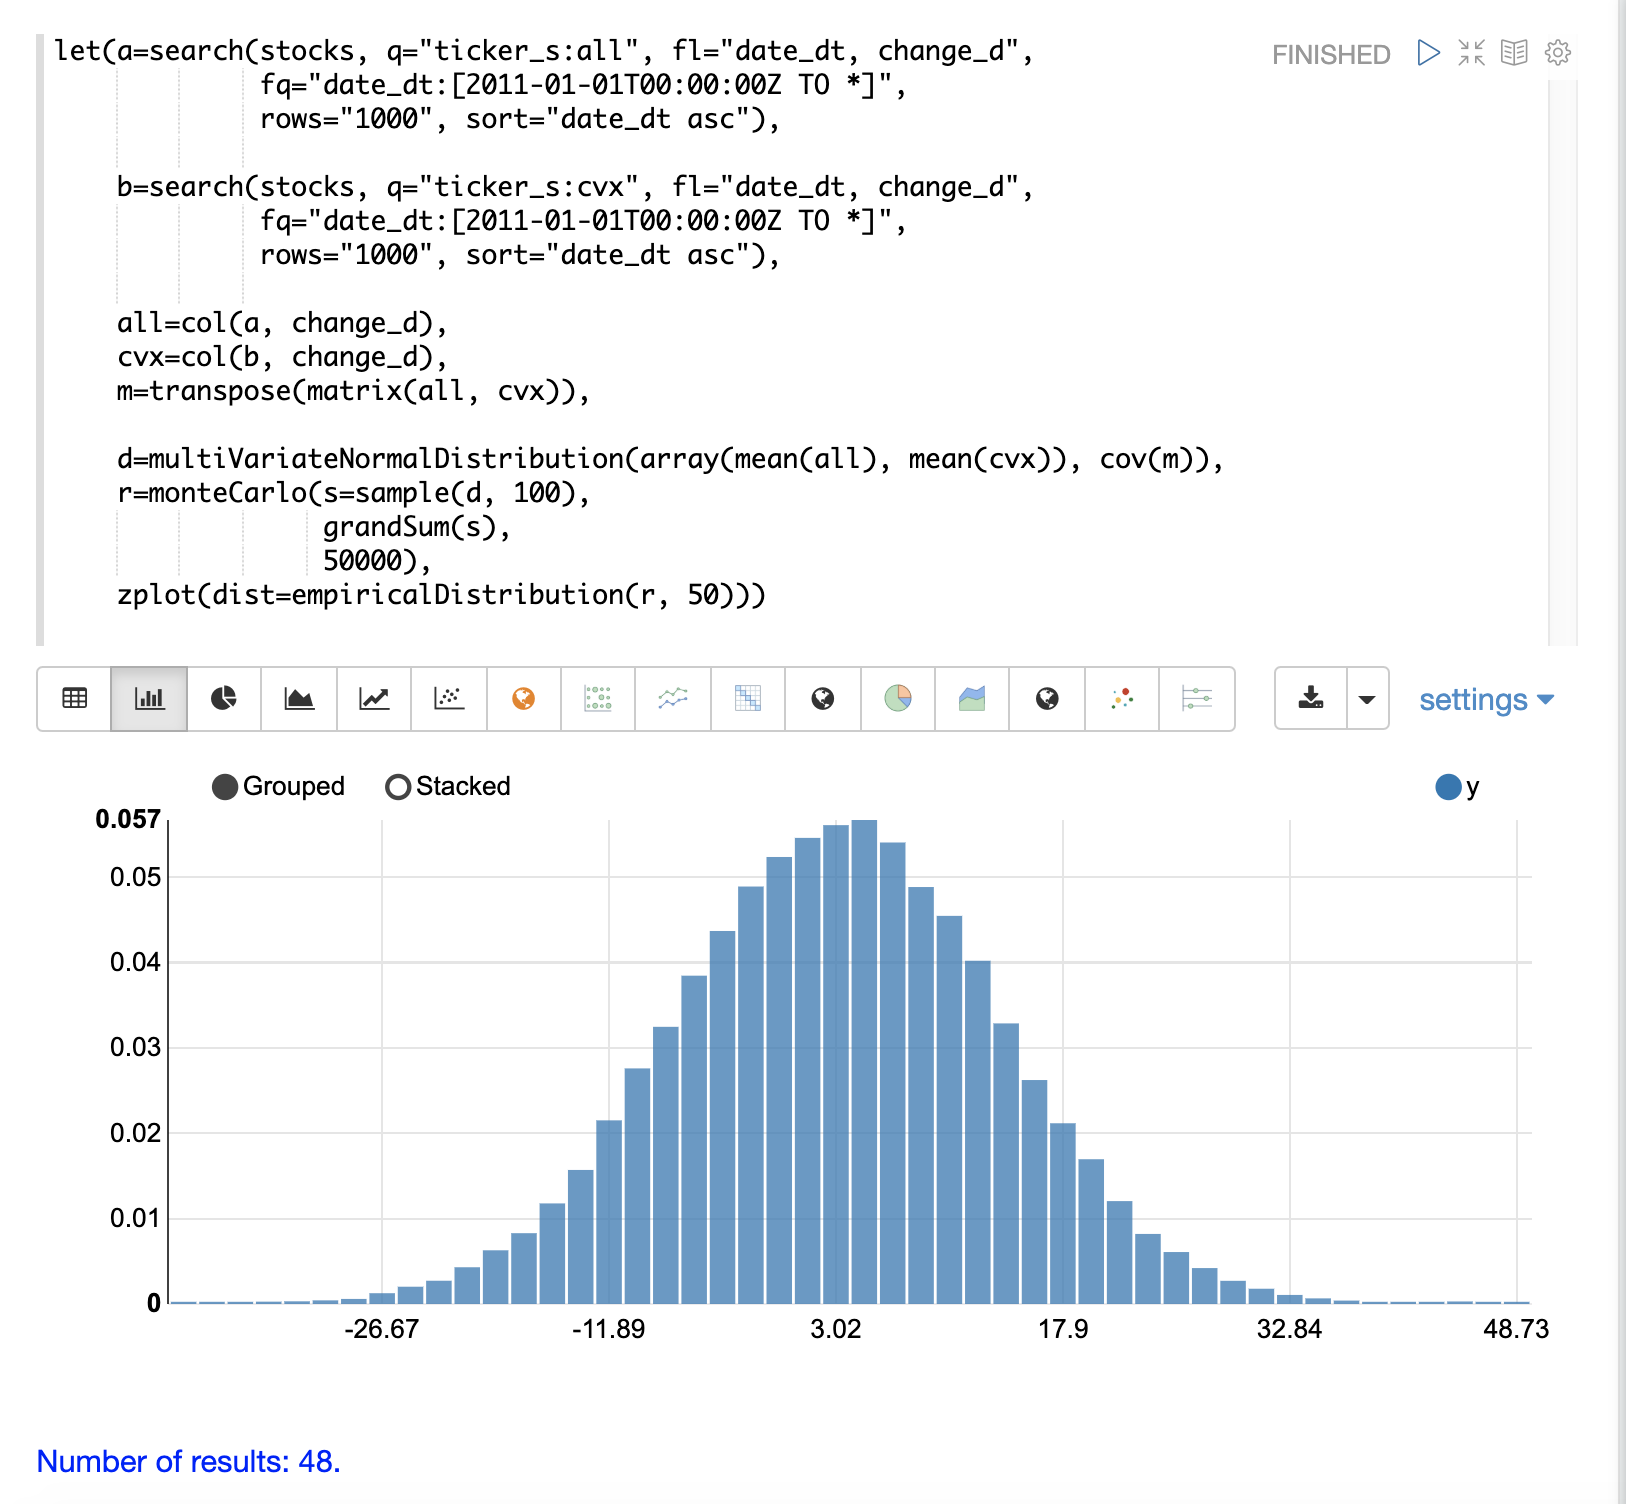Select the Grouped radio option
The width and height of the screenshot is (1626, 1504).
tap(226, 787)
